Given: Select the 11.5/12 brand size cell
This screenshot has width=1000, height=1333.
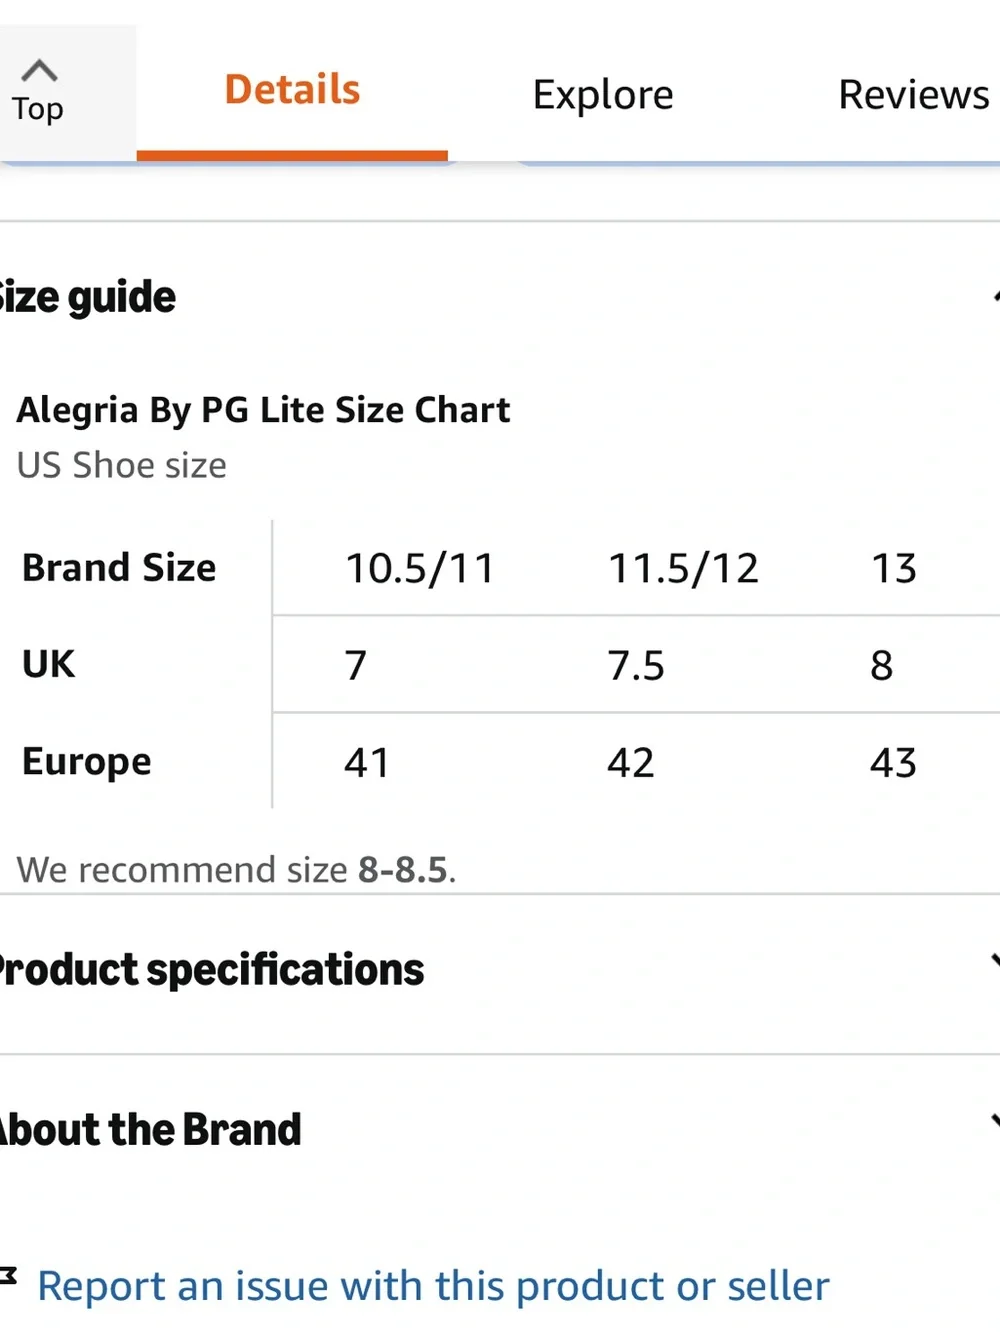Looking at the screenshot, I should point(683,568).
